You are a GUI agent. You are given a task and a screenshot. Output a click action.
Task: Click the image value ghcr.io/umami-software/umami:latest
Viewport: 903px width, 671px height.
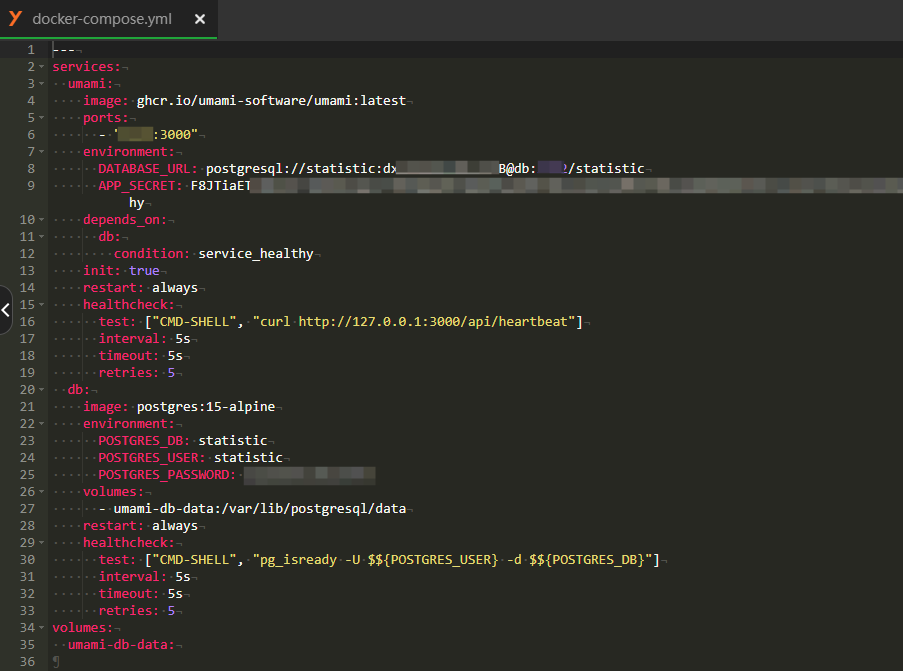(271, 101)
